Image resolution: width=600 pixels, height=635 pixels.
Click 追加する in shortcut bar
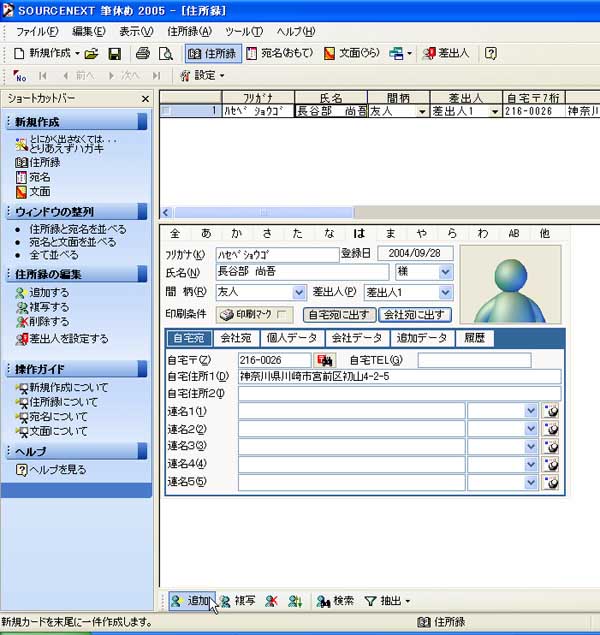tap(42, 292)
